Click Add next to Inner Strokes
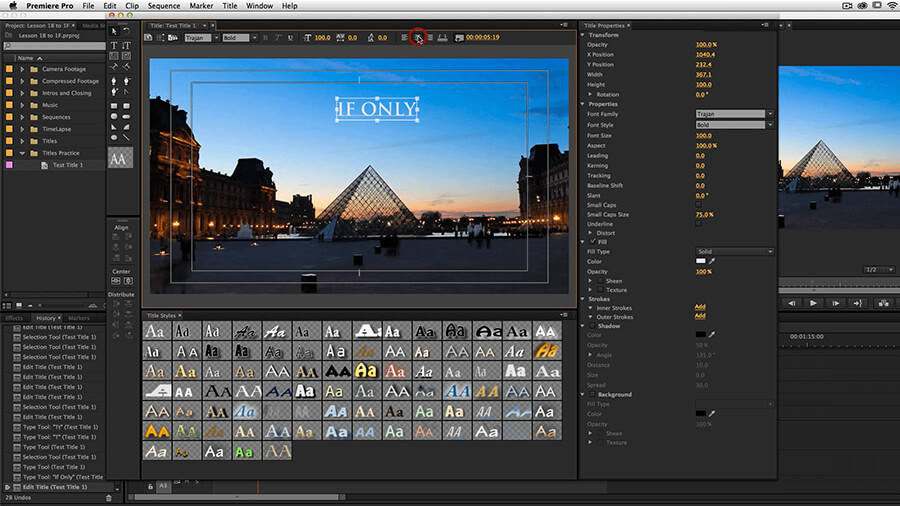 [700, 307]
